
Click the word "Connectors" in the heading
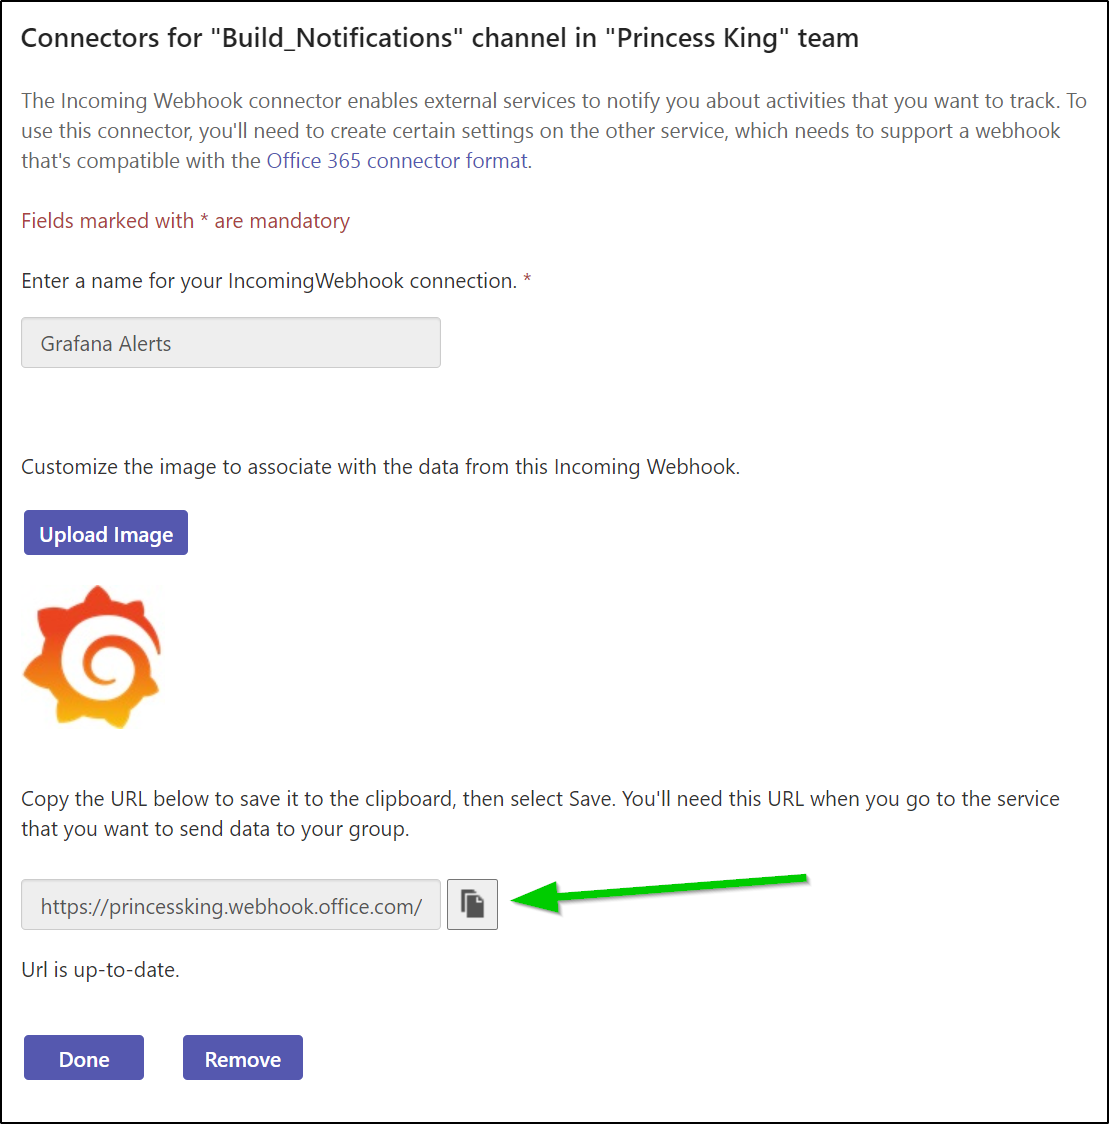tap(90, 38)
